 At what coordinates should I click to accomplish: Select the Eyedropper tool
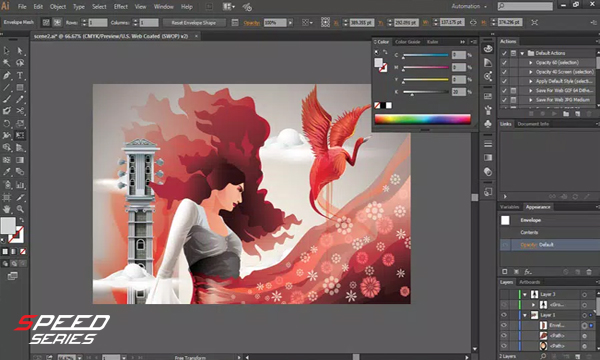click(x=7, y=172)
